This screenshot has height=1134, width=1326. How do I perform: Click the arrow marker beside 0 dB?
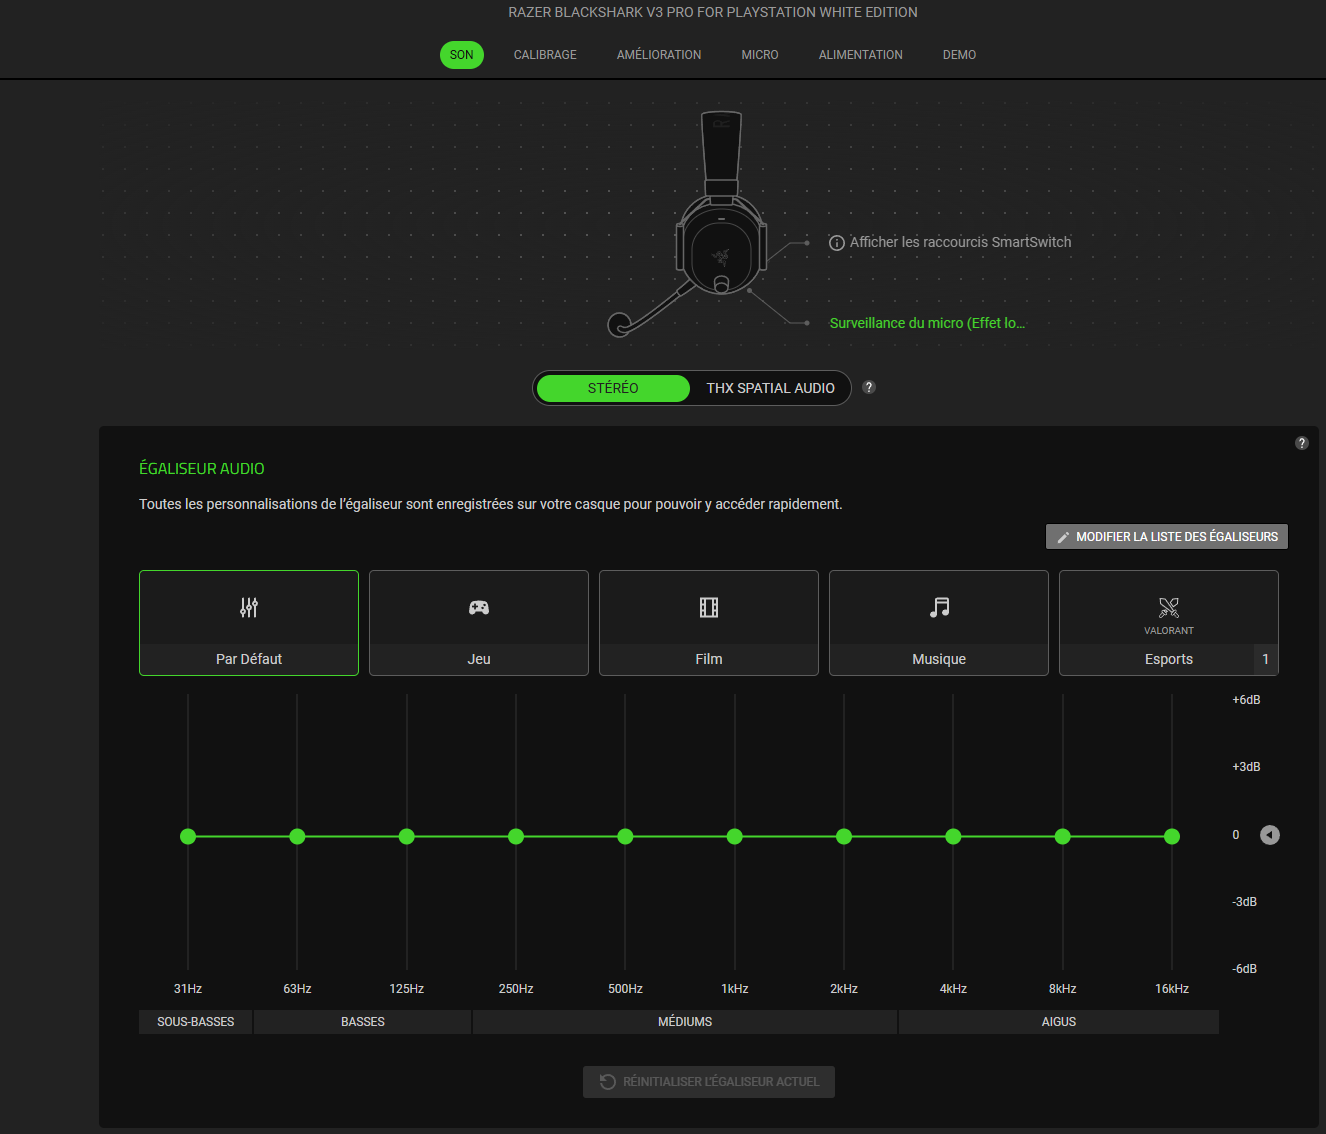[x=1270, y=835]
